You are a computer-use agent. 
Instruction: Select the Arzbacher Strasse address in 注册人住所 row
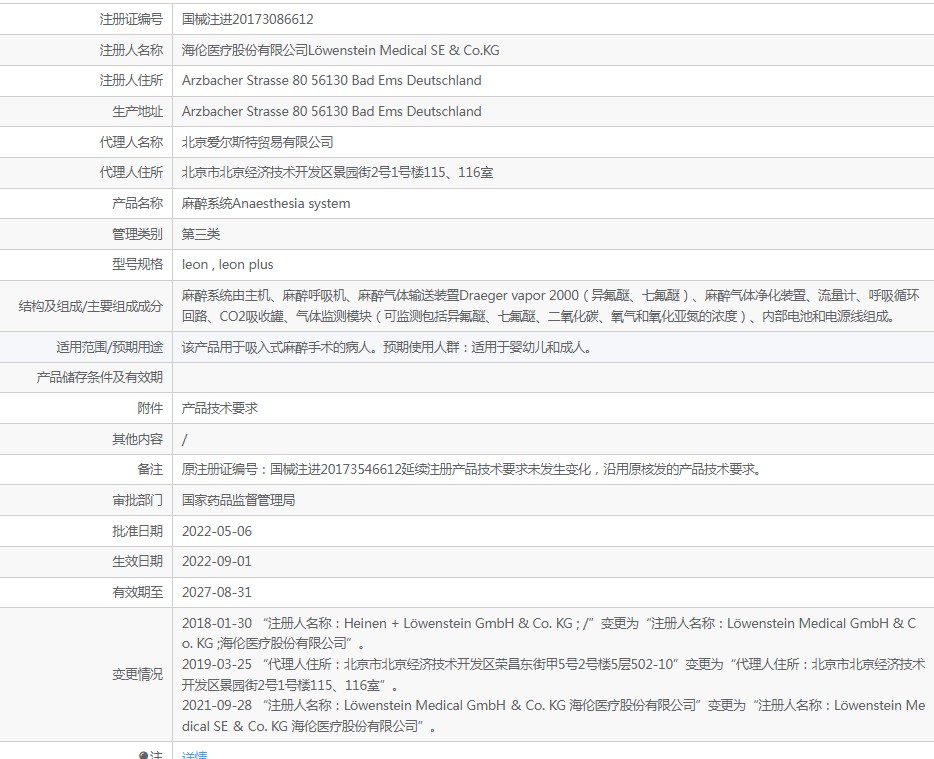click(332, 80)
